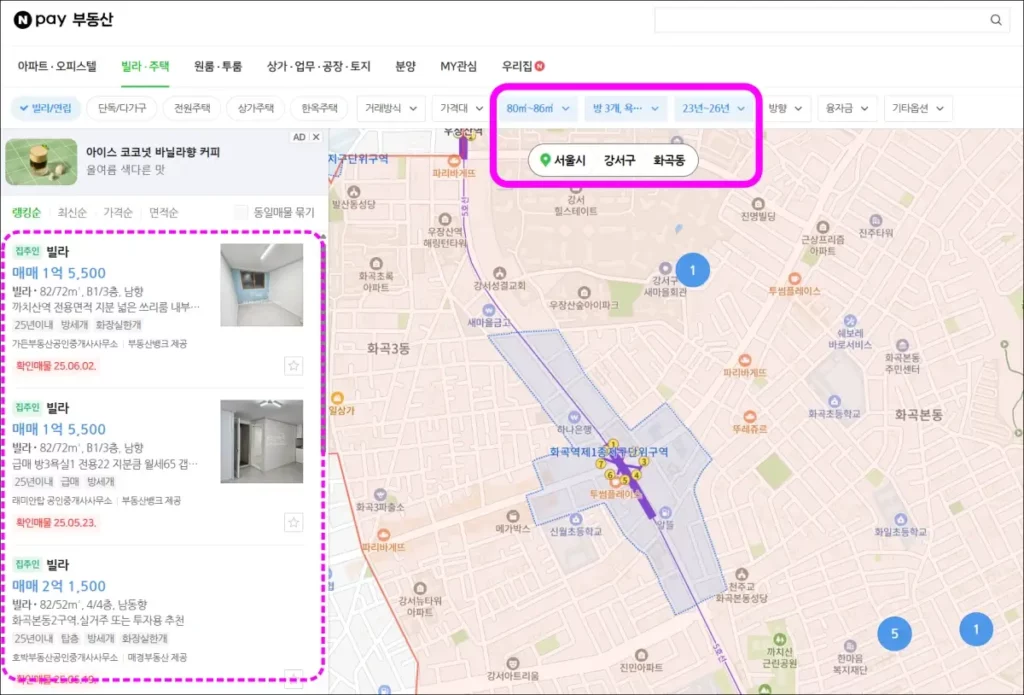The height and width of the screenshot is (695, 1024).
Task: Expand the 거래방식 dropdown
Action: coord(391,108)
